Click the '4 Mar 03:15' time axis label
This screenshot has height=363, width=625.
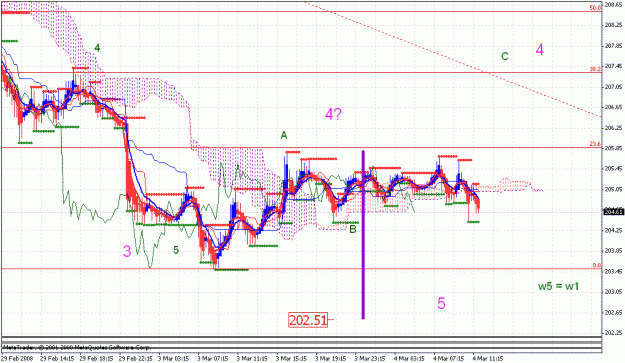coord(409,358)
